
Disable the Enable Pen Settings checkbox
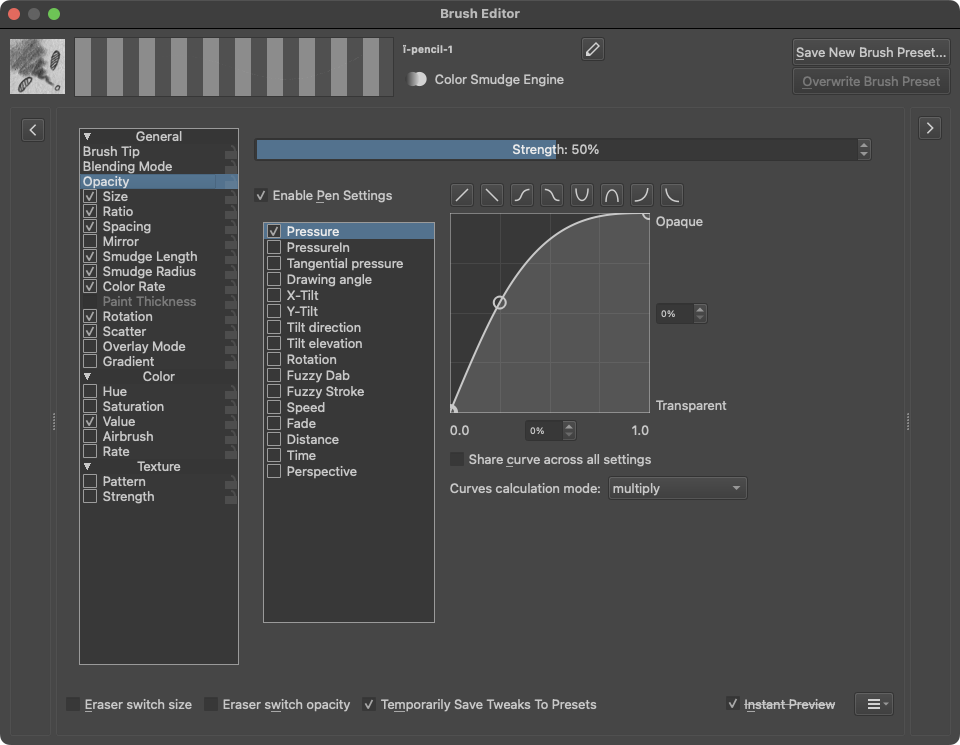262,196
